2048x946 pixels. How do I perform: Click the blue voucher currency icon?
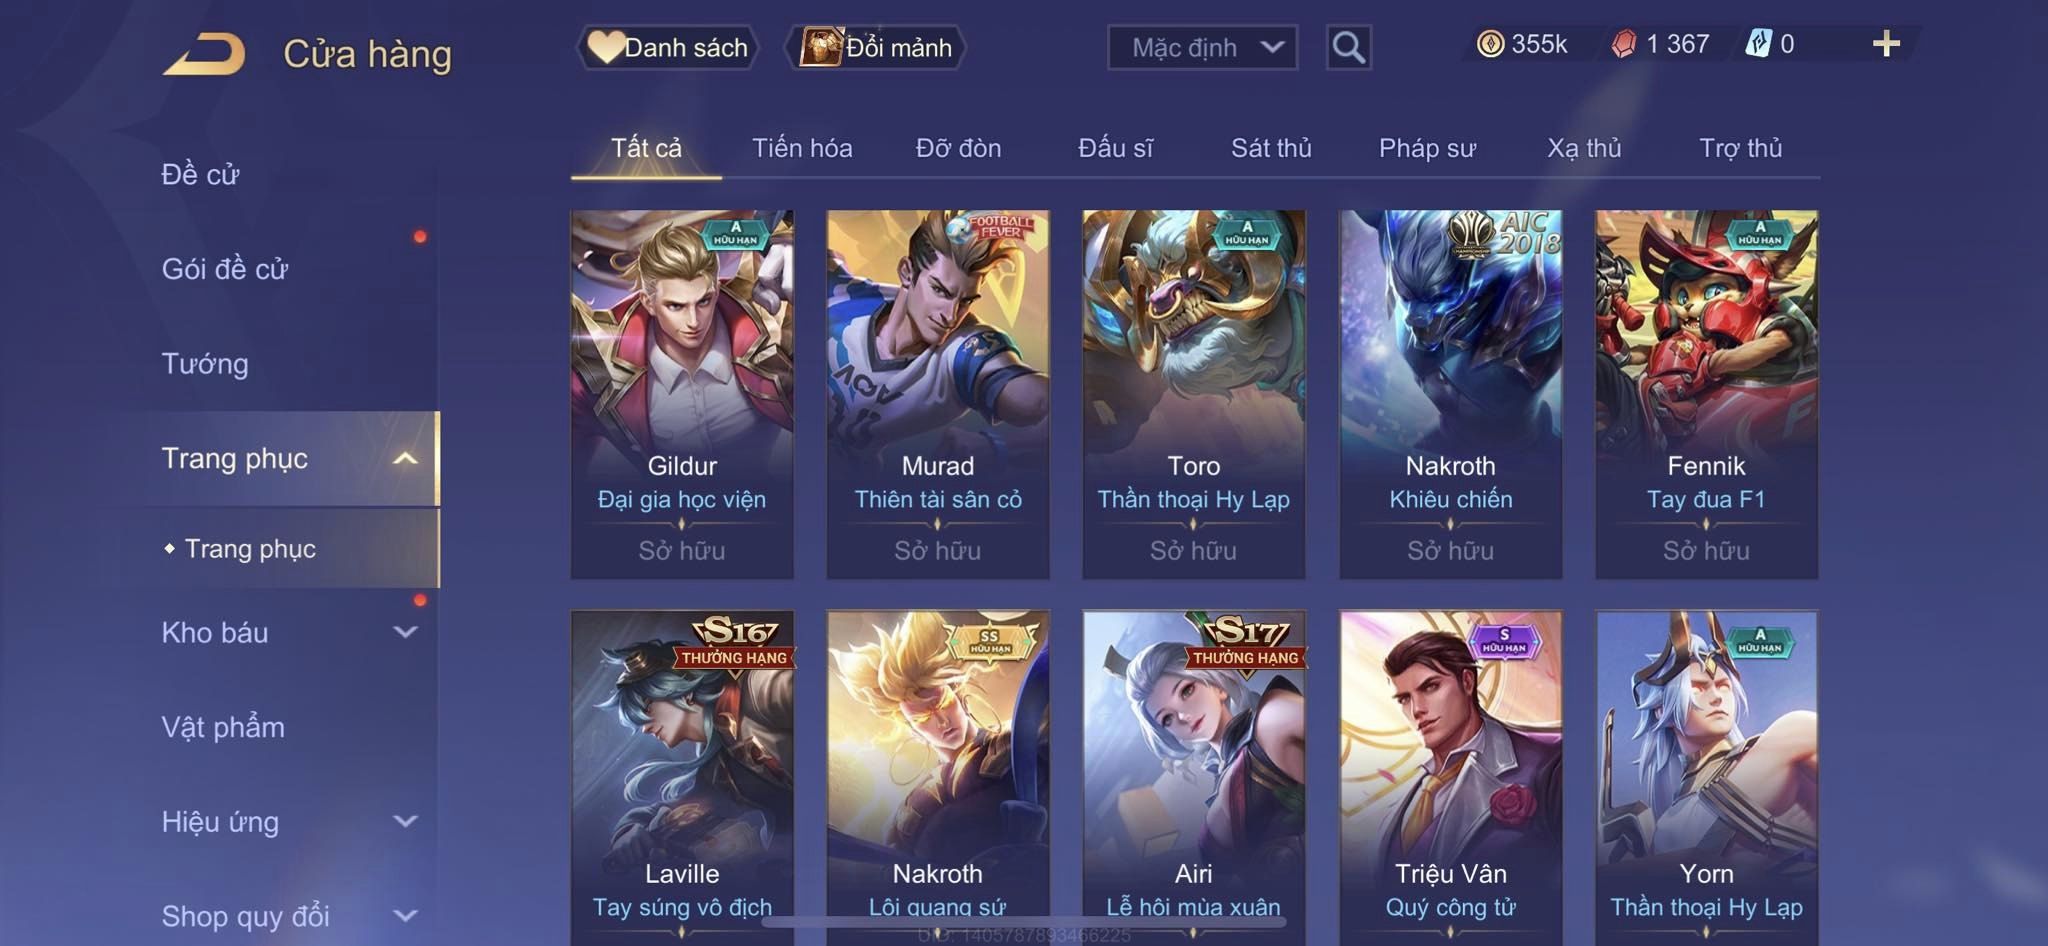[x=1759, y=44]
